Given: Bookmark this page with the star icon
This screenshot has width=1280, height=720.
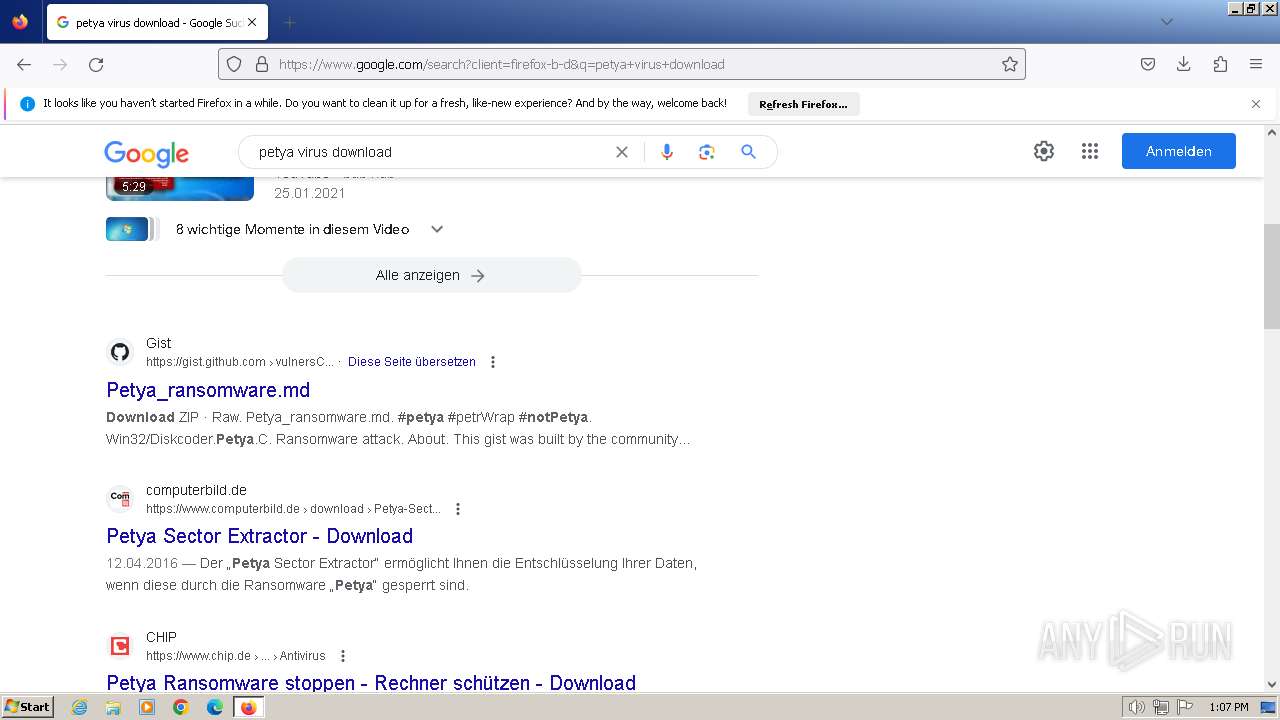Looking at the screenshot, I should point(1010,64).
